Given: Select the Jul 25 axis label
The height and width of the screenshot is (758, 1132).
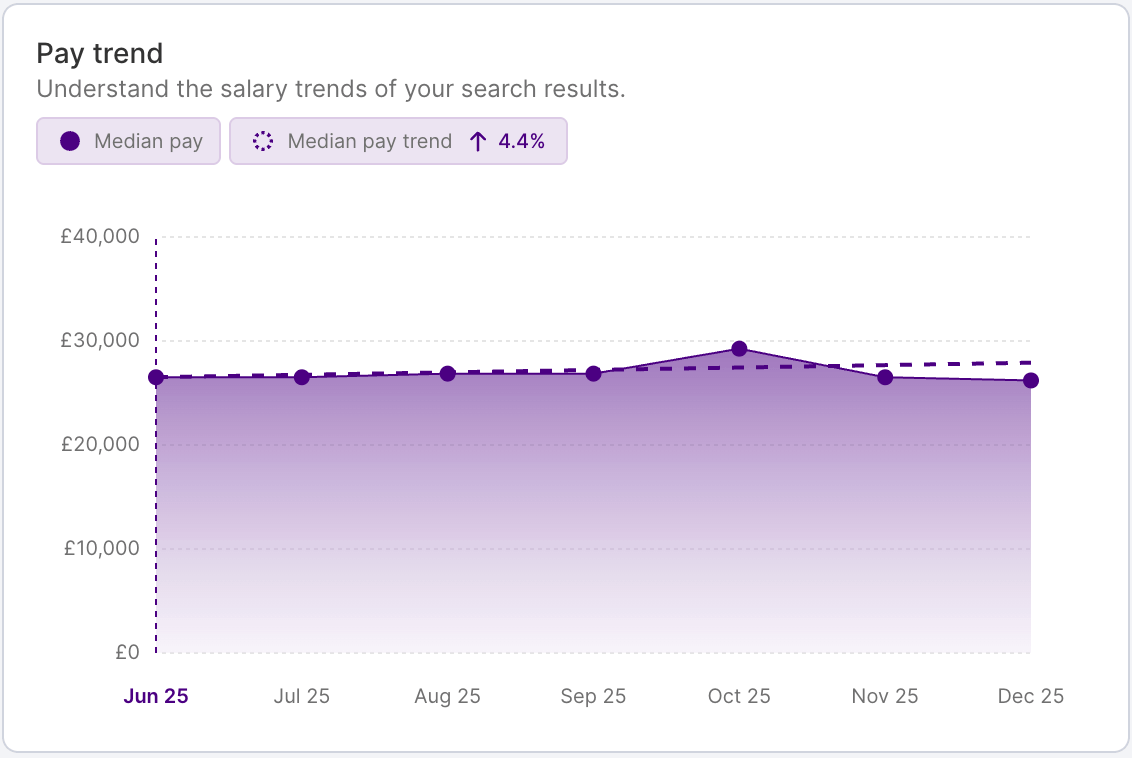Looking at the screenshot, I should pos(301,695).
